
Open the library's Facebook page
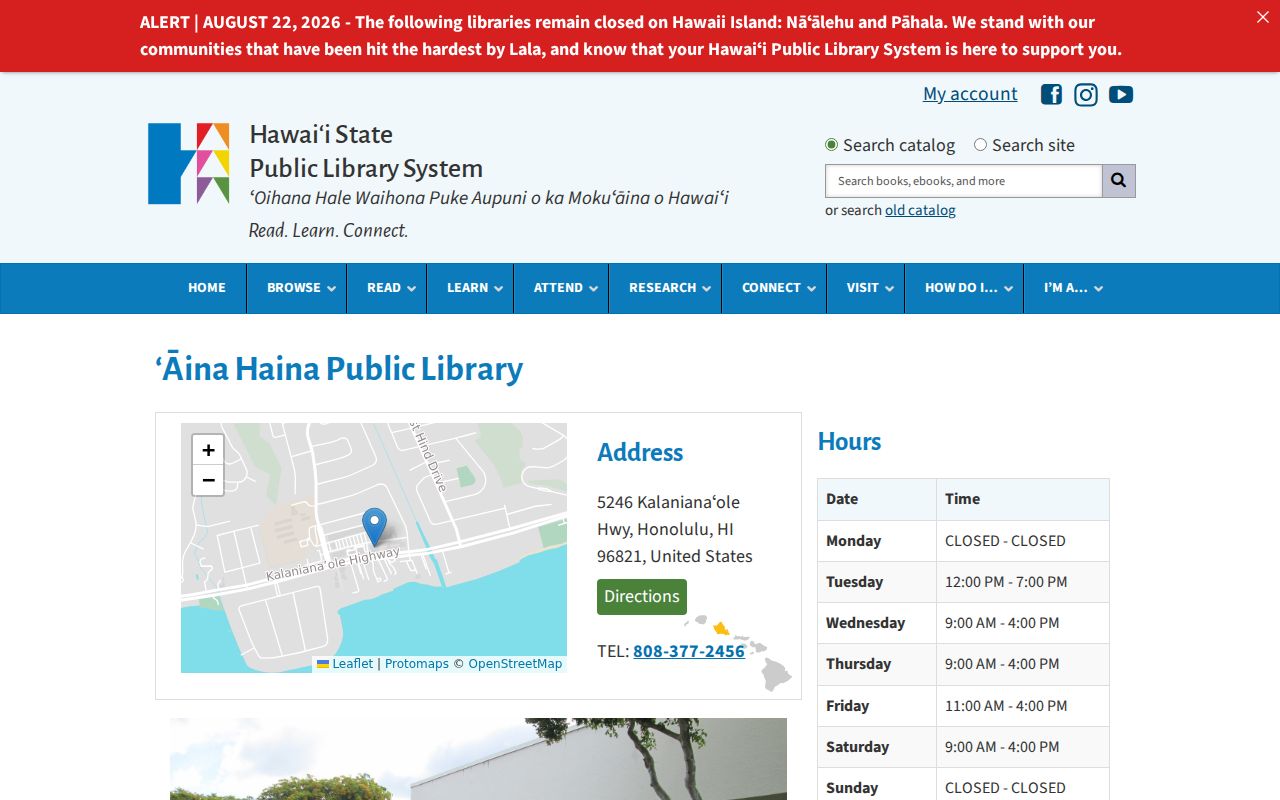tap(1051, 94)
